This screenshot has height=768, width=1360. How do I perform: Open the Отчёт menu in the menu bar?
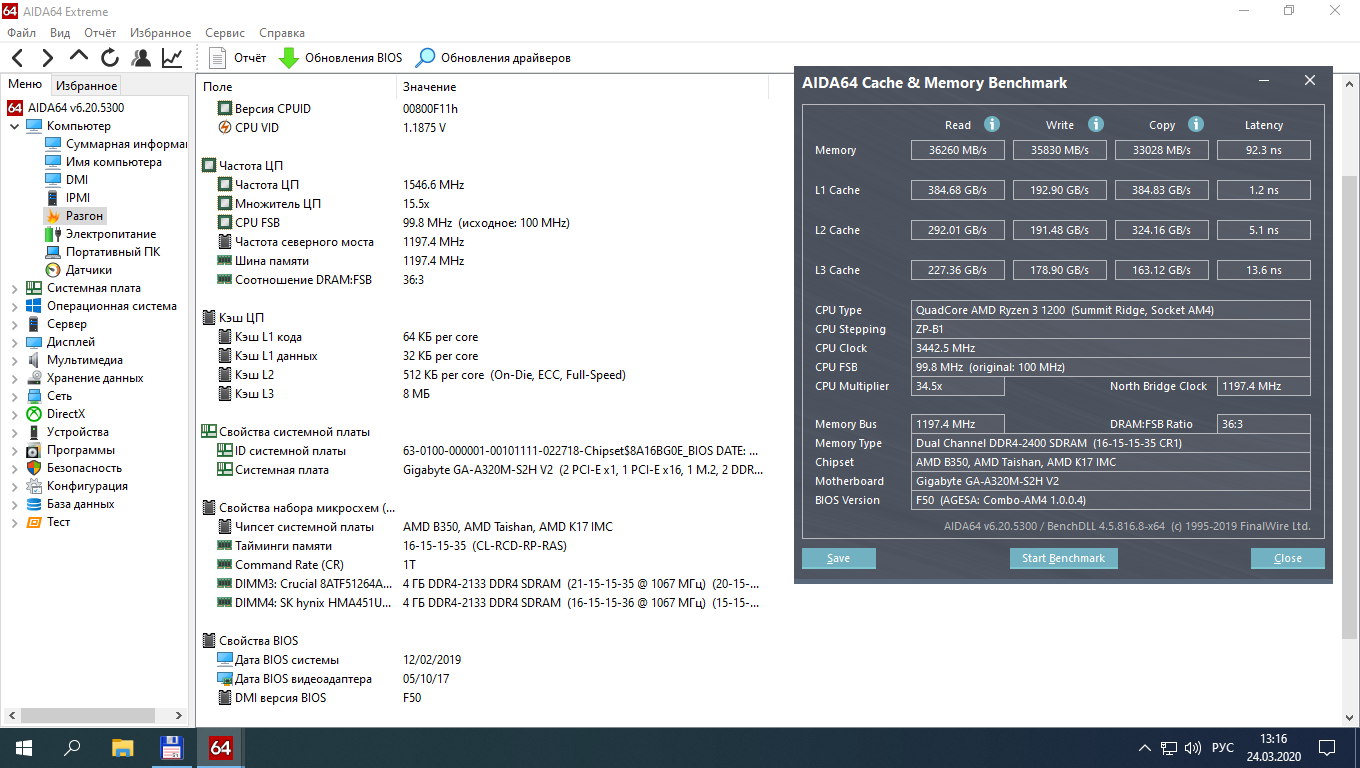(100, 33)
